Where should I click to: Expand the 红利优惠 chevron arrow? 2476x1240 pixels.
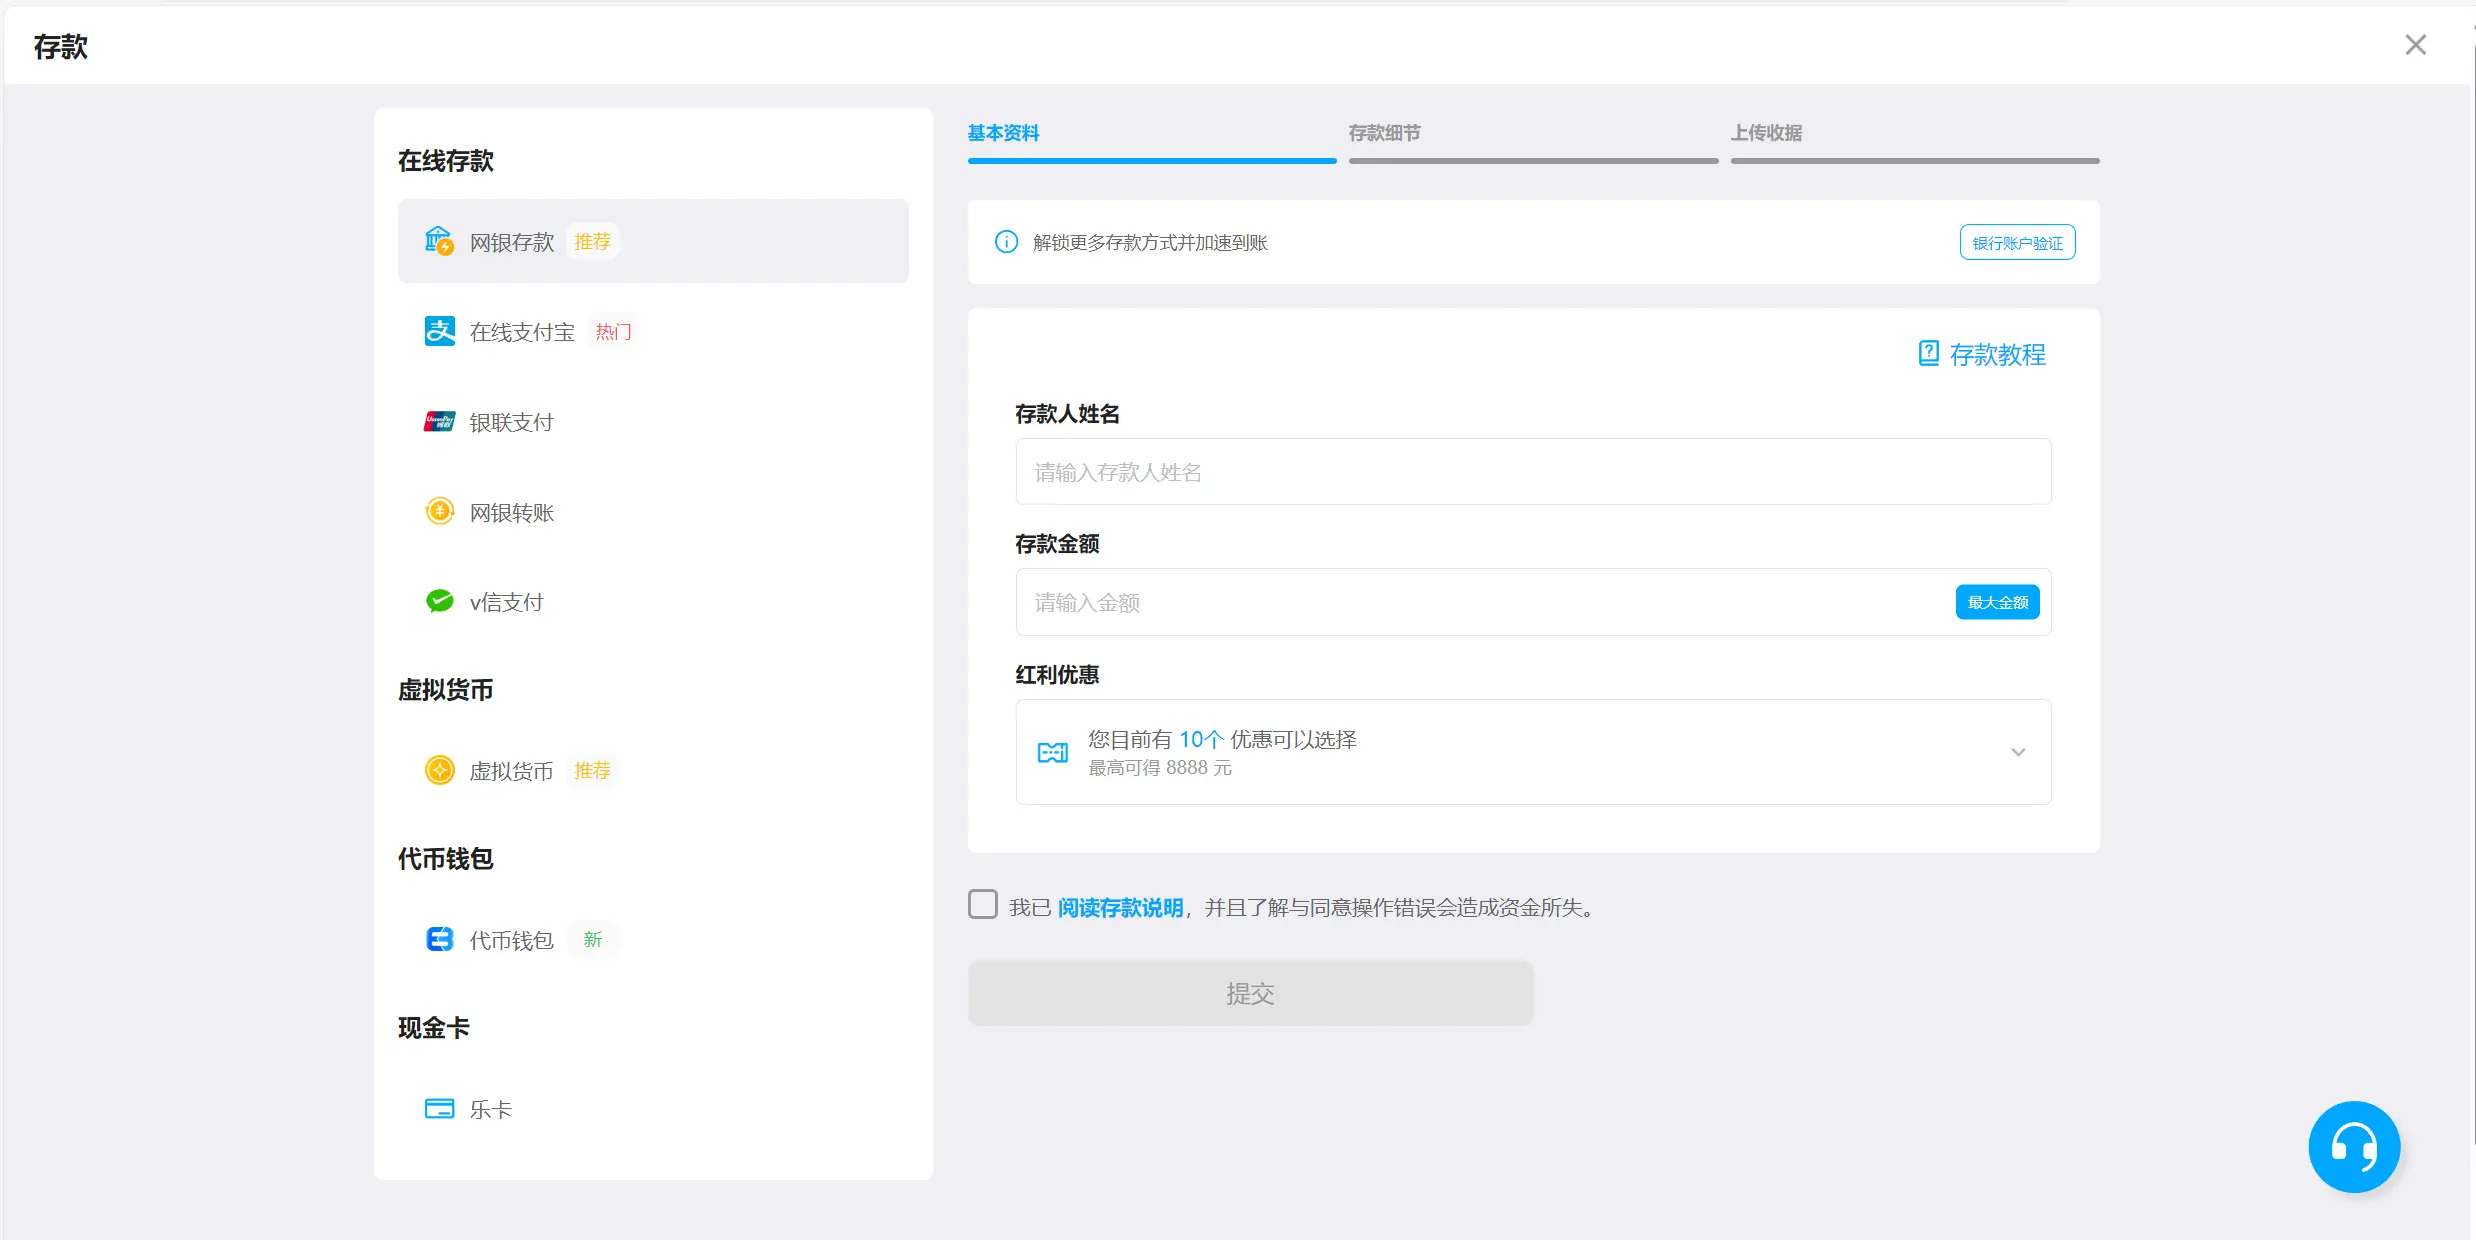tap(2018, 752)
